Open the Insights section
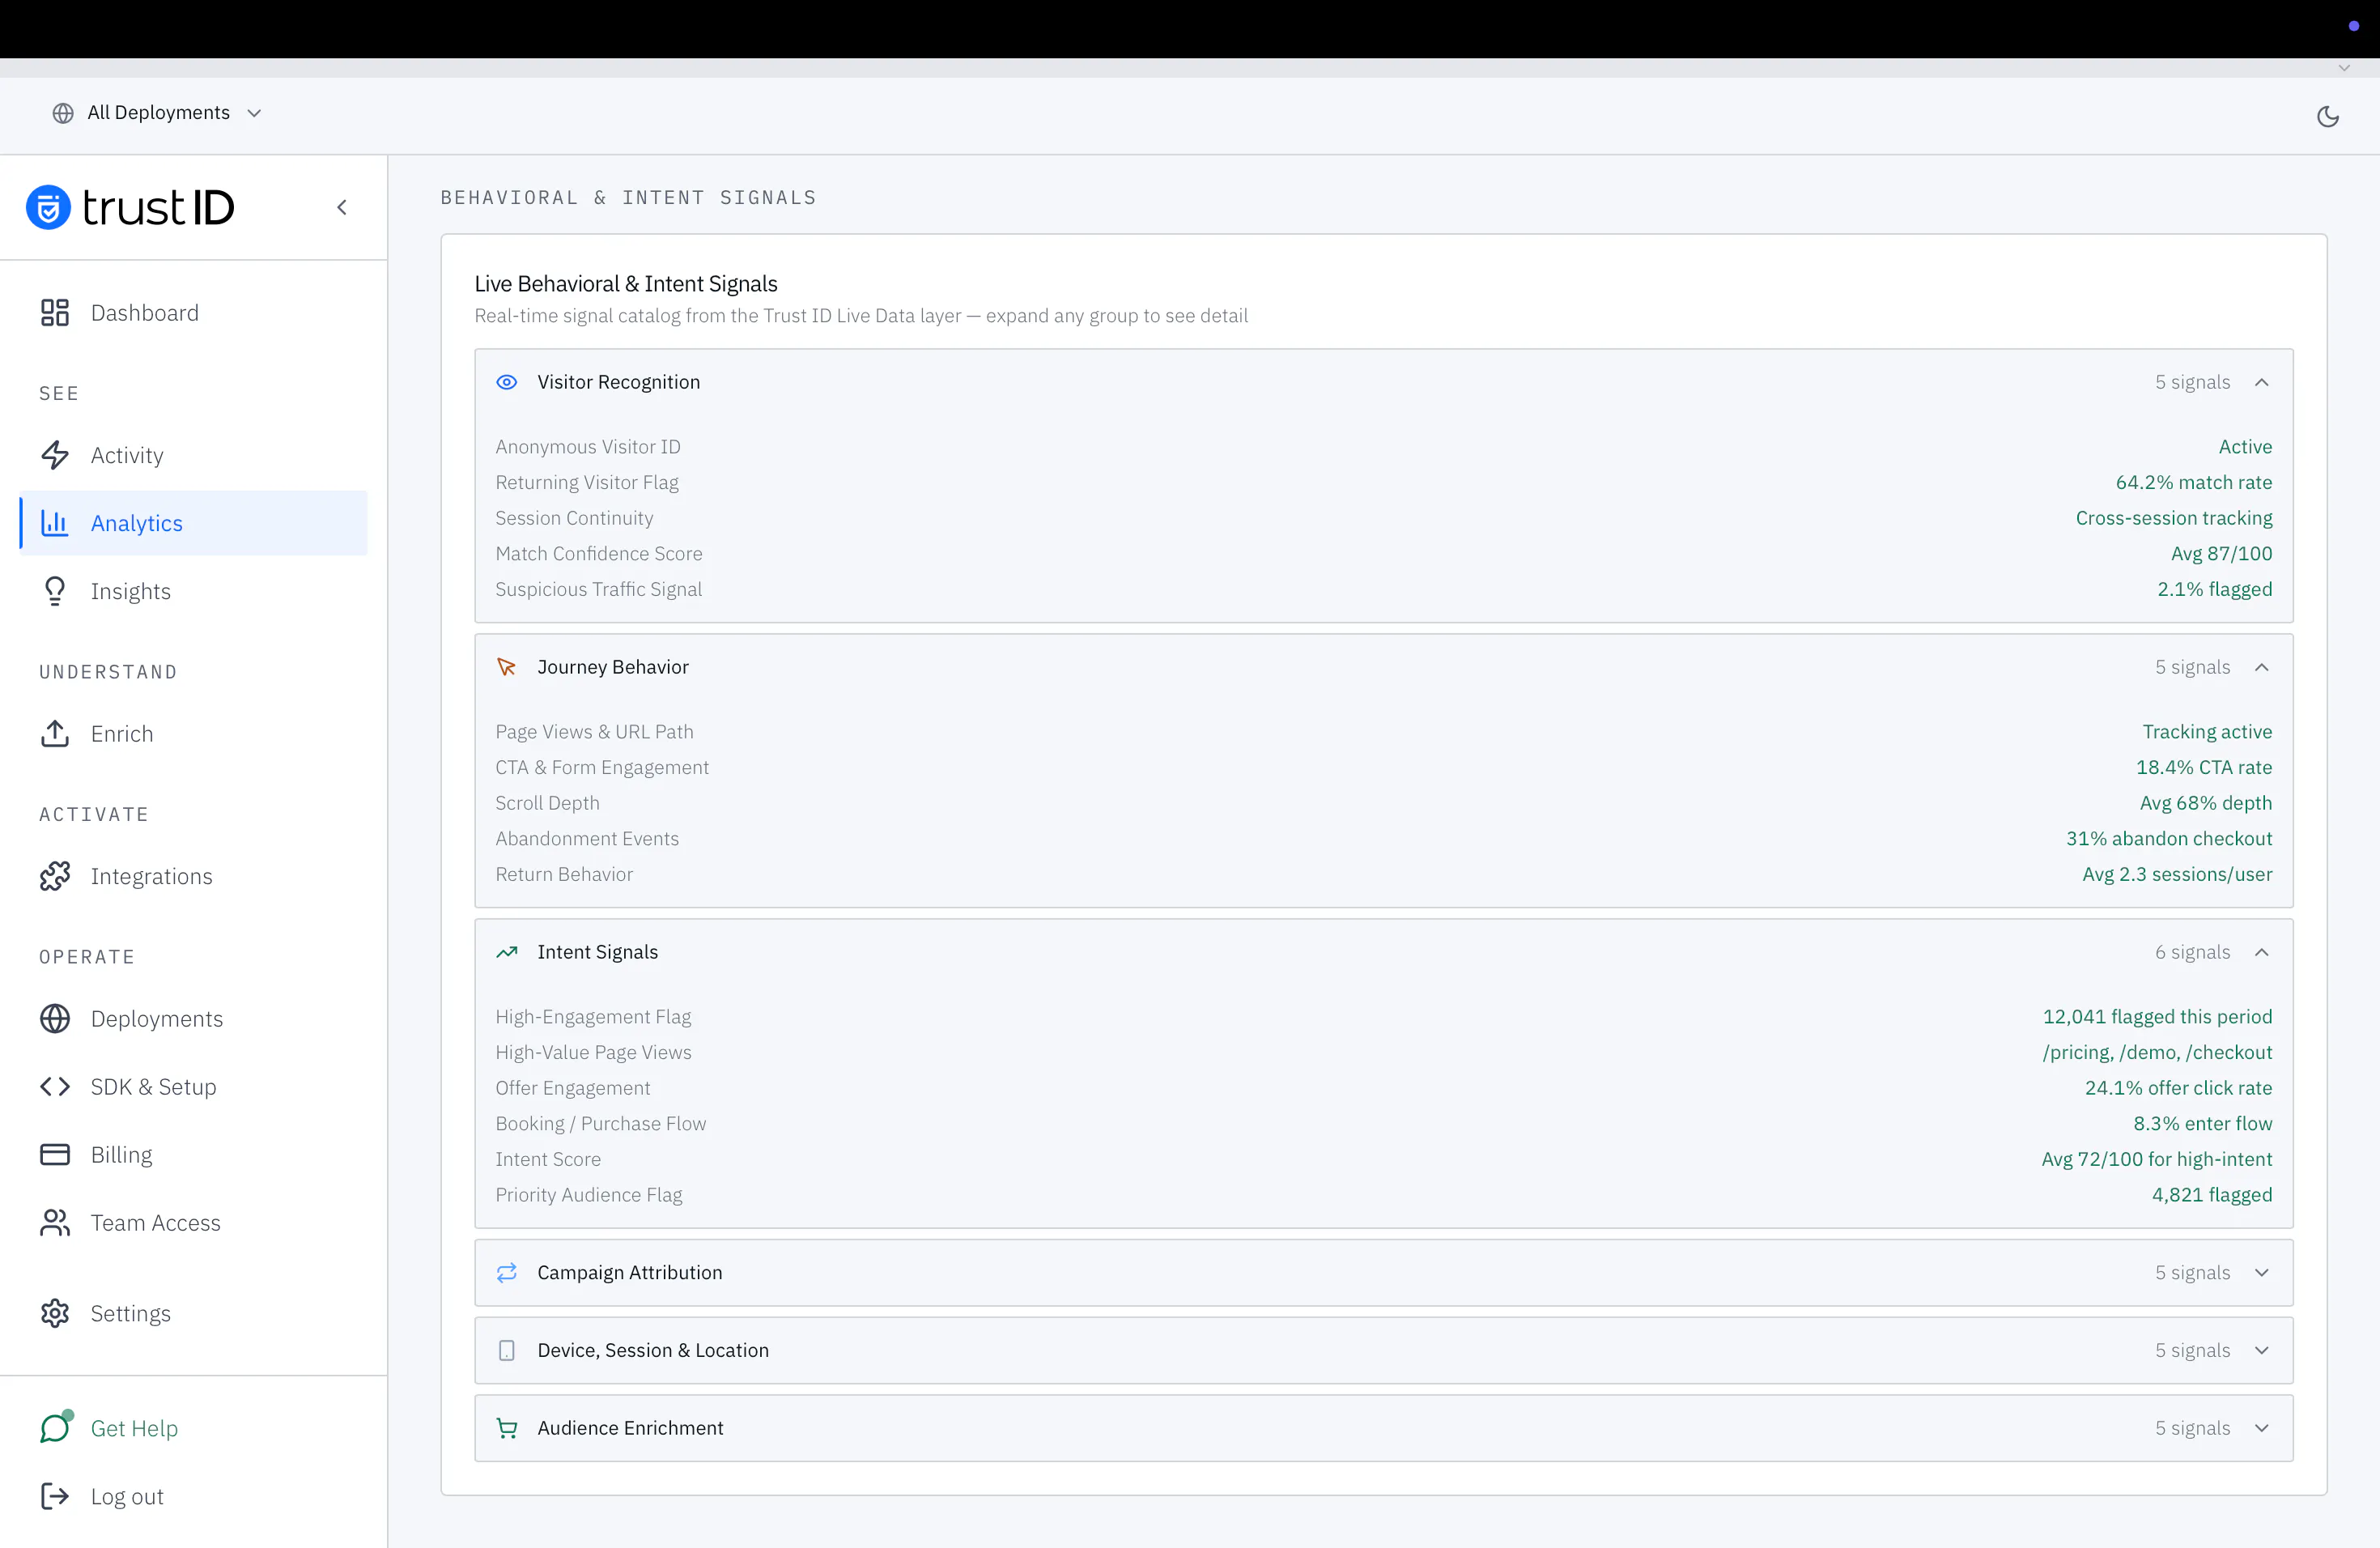The height and width of the screenshot is (1548, 2380). click(x=193, y=591)
